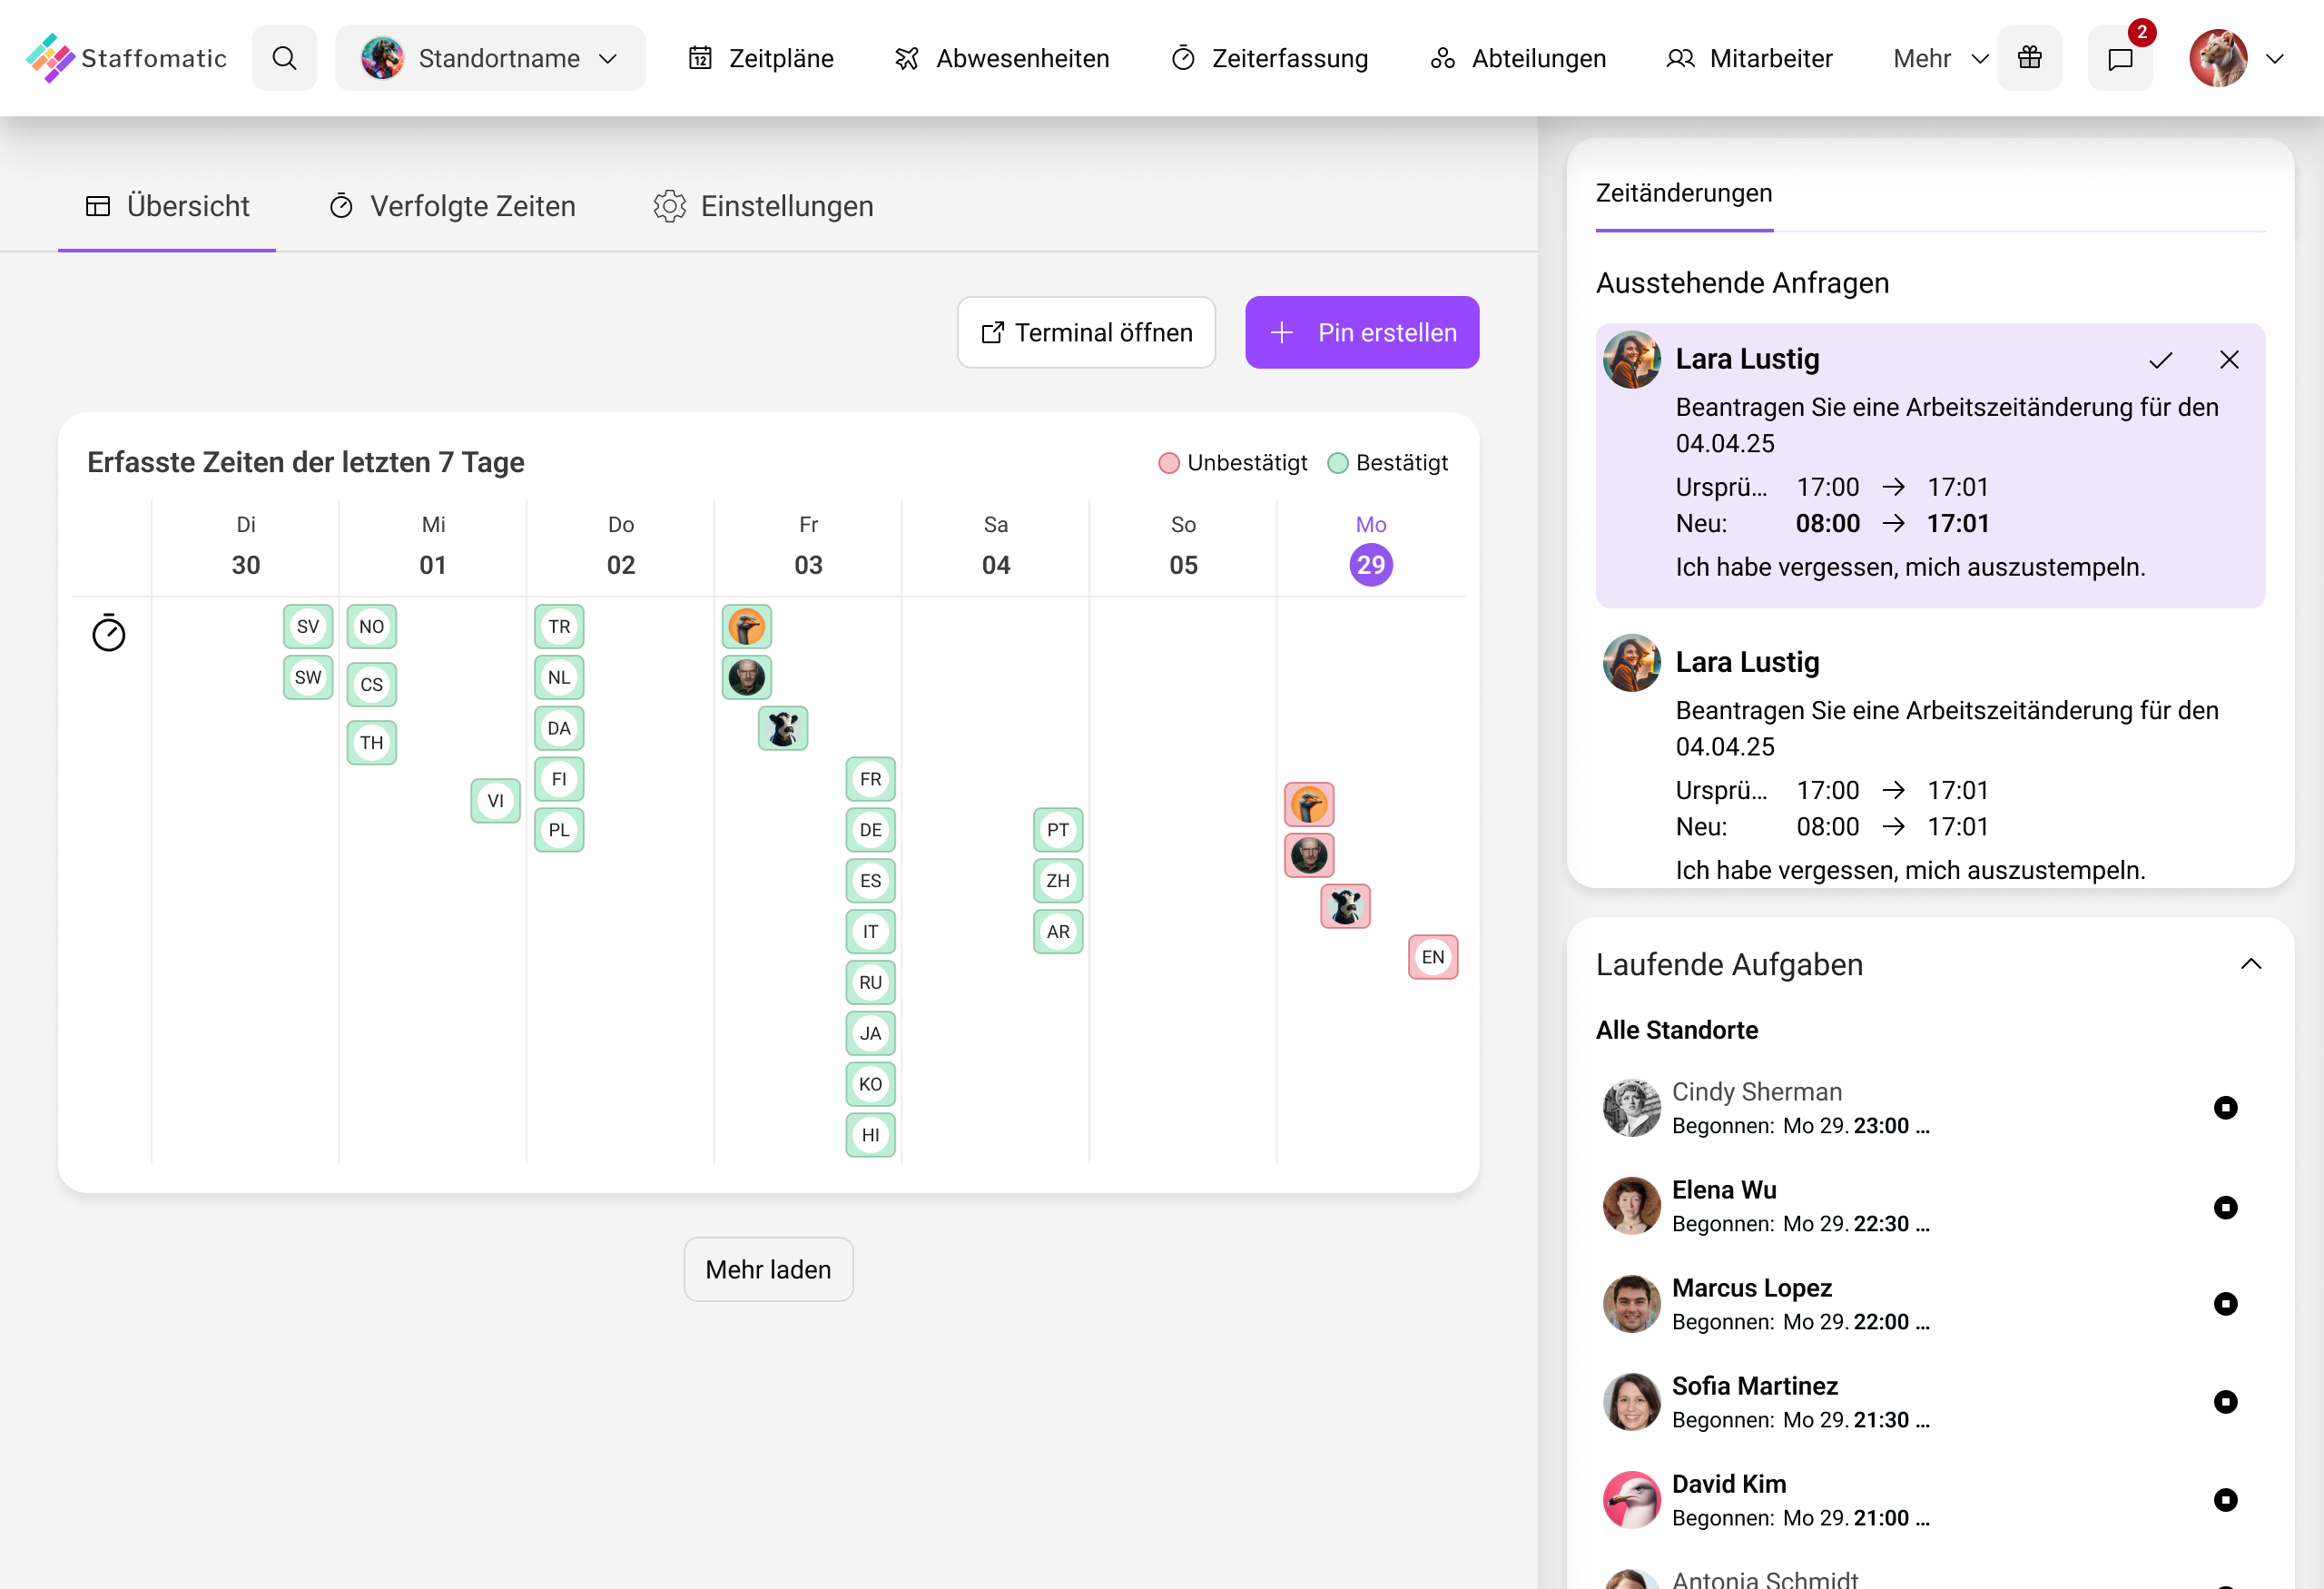Open the search magnifier icon

(x=284, y=57)
